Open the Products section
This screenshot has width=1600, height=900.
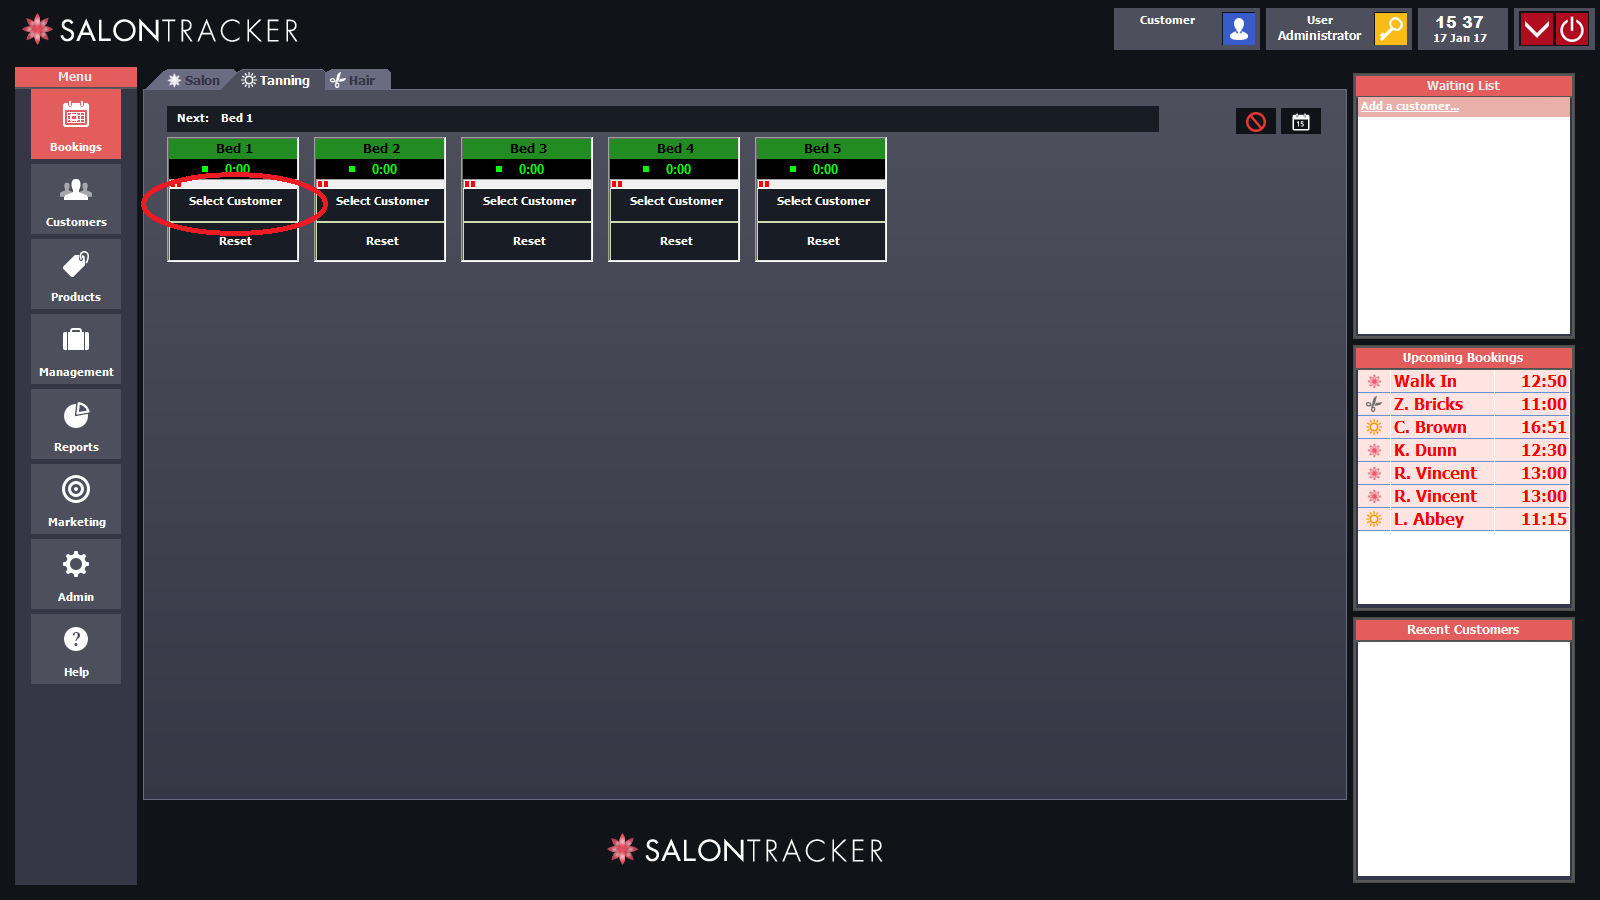[75, 274]
